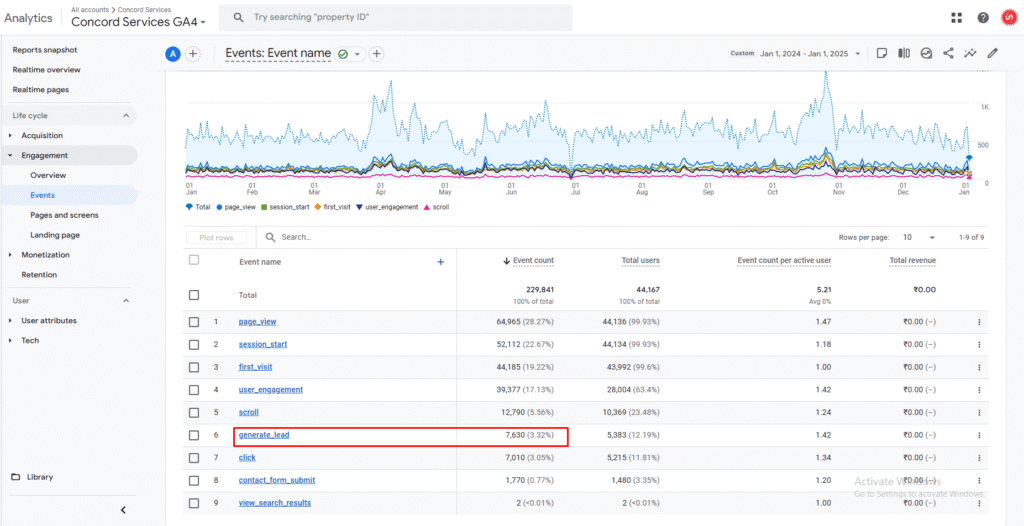Screen dimensions: 1024x526
Task: Expand the Acquisition section in the sidebar
Action: click(42, 135)
